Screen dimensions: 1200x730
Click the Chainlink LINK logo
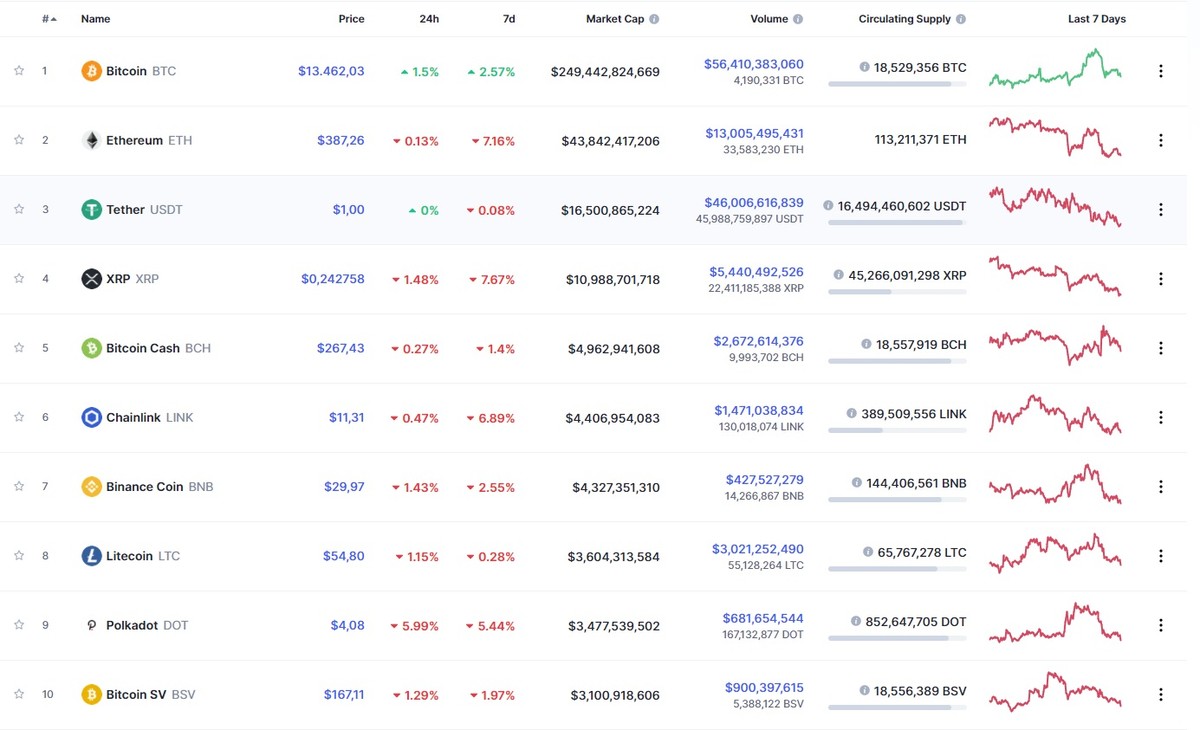coord(90,417)
